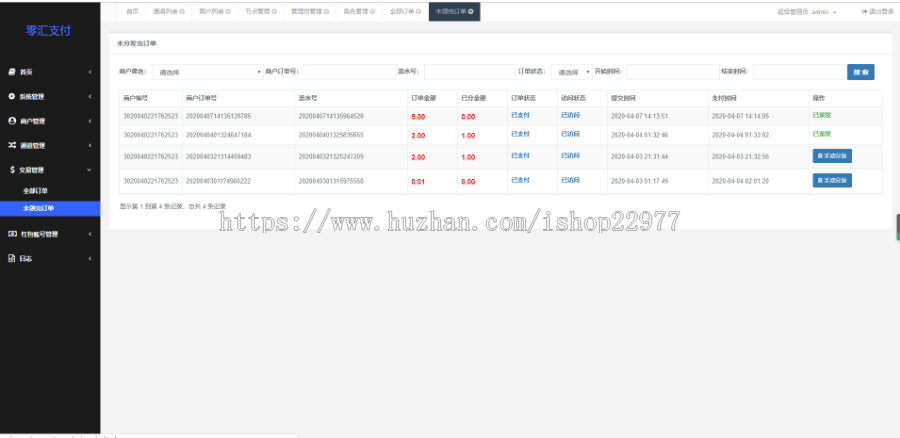Viewport: 900px width, 438px height.
Task: Click the 红包账号管理 money icon
Action: click(11, 234)
